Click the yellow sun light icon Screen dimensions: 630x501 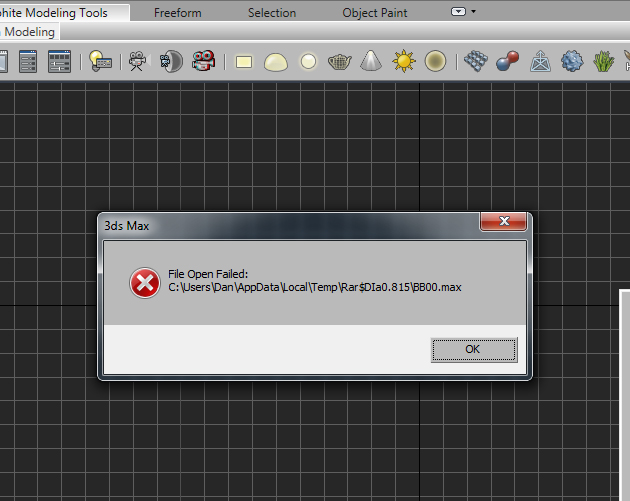(x=404, y=62)
